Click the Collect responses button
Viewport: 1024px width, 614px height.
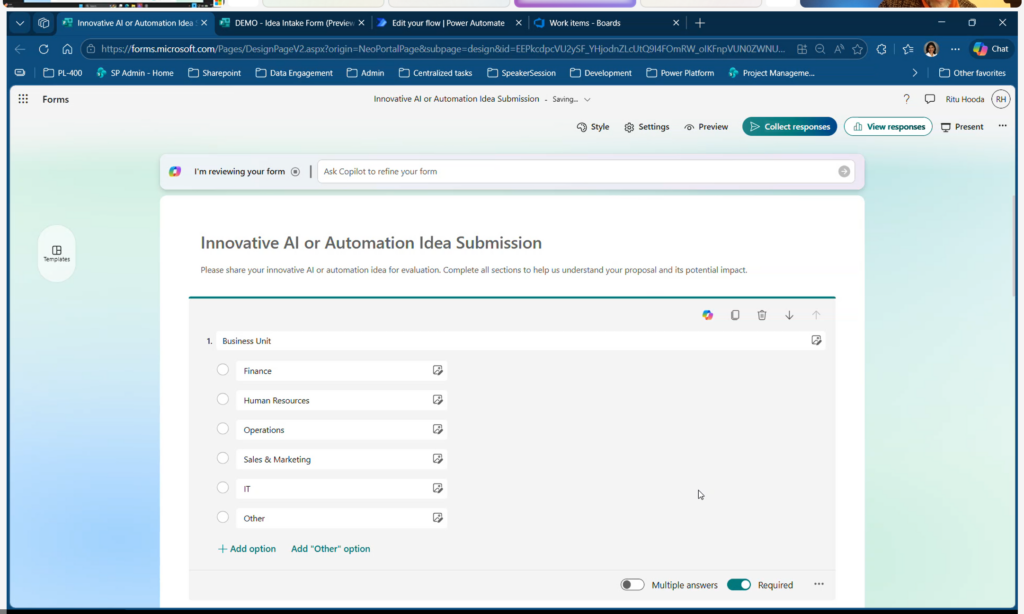tap(789, 127)
